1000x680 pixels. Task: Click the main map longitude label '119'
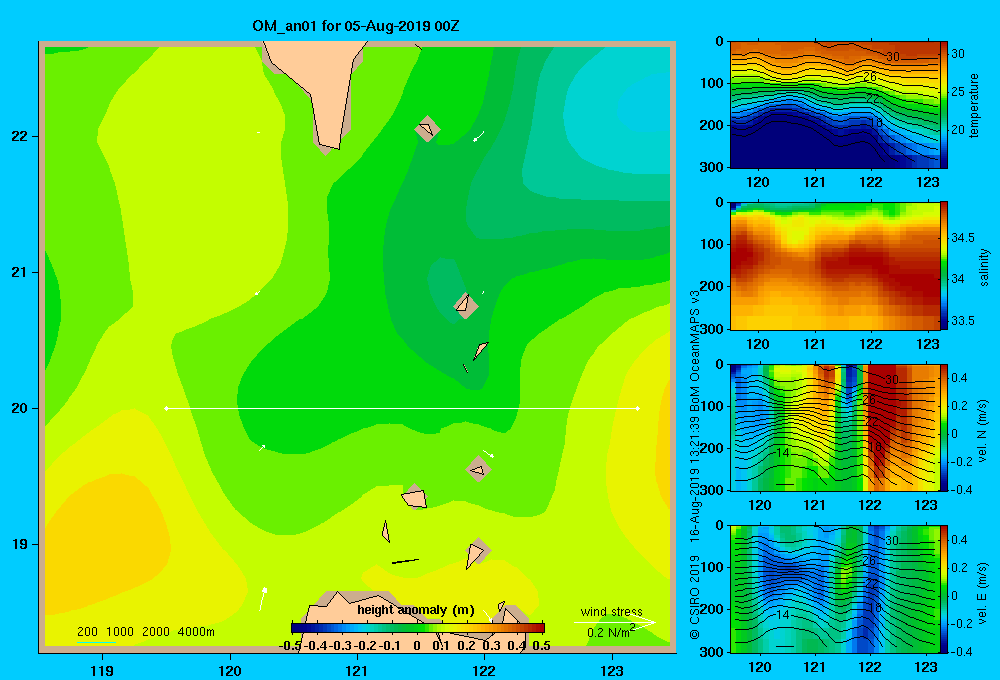[102, 670]
